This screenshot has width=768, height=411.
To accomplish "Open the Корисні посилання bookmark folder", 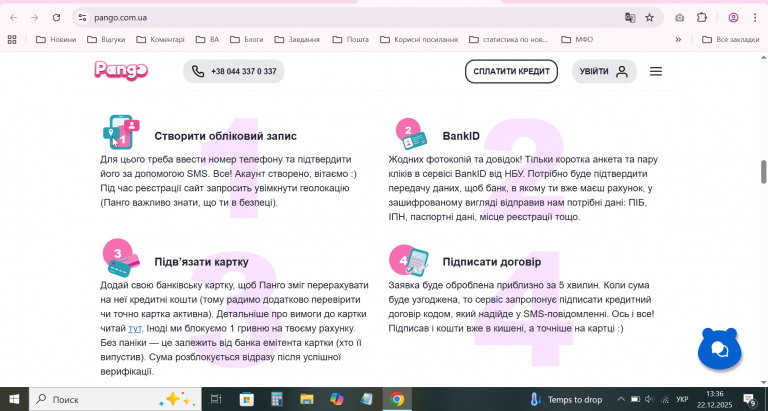I will click(419, 40).
